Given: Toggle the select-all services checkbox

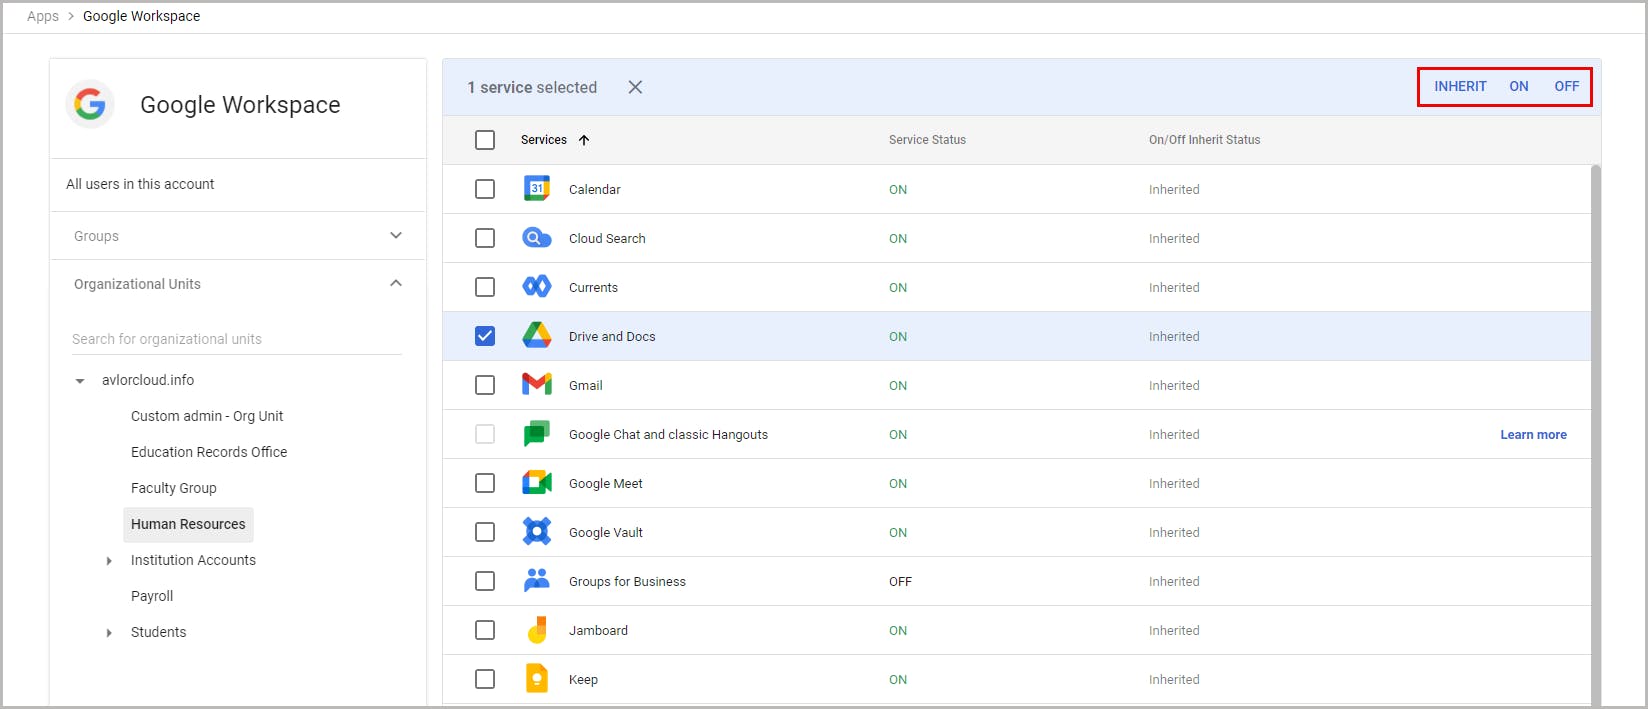Looking at the screenshot, I should click(x=485, y=140).
